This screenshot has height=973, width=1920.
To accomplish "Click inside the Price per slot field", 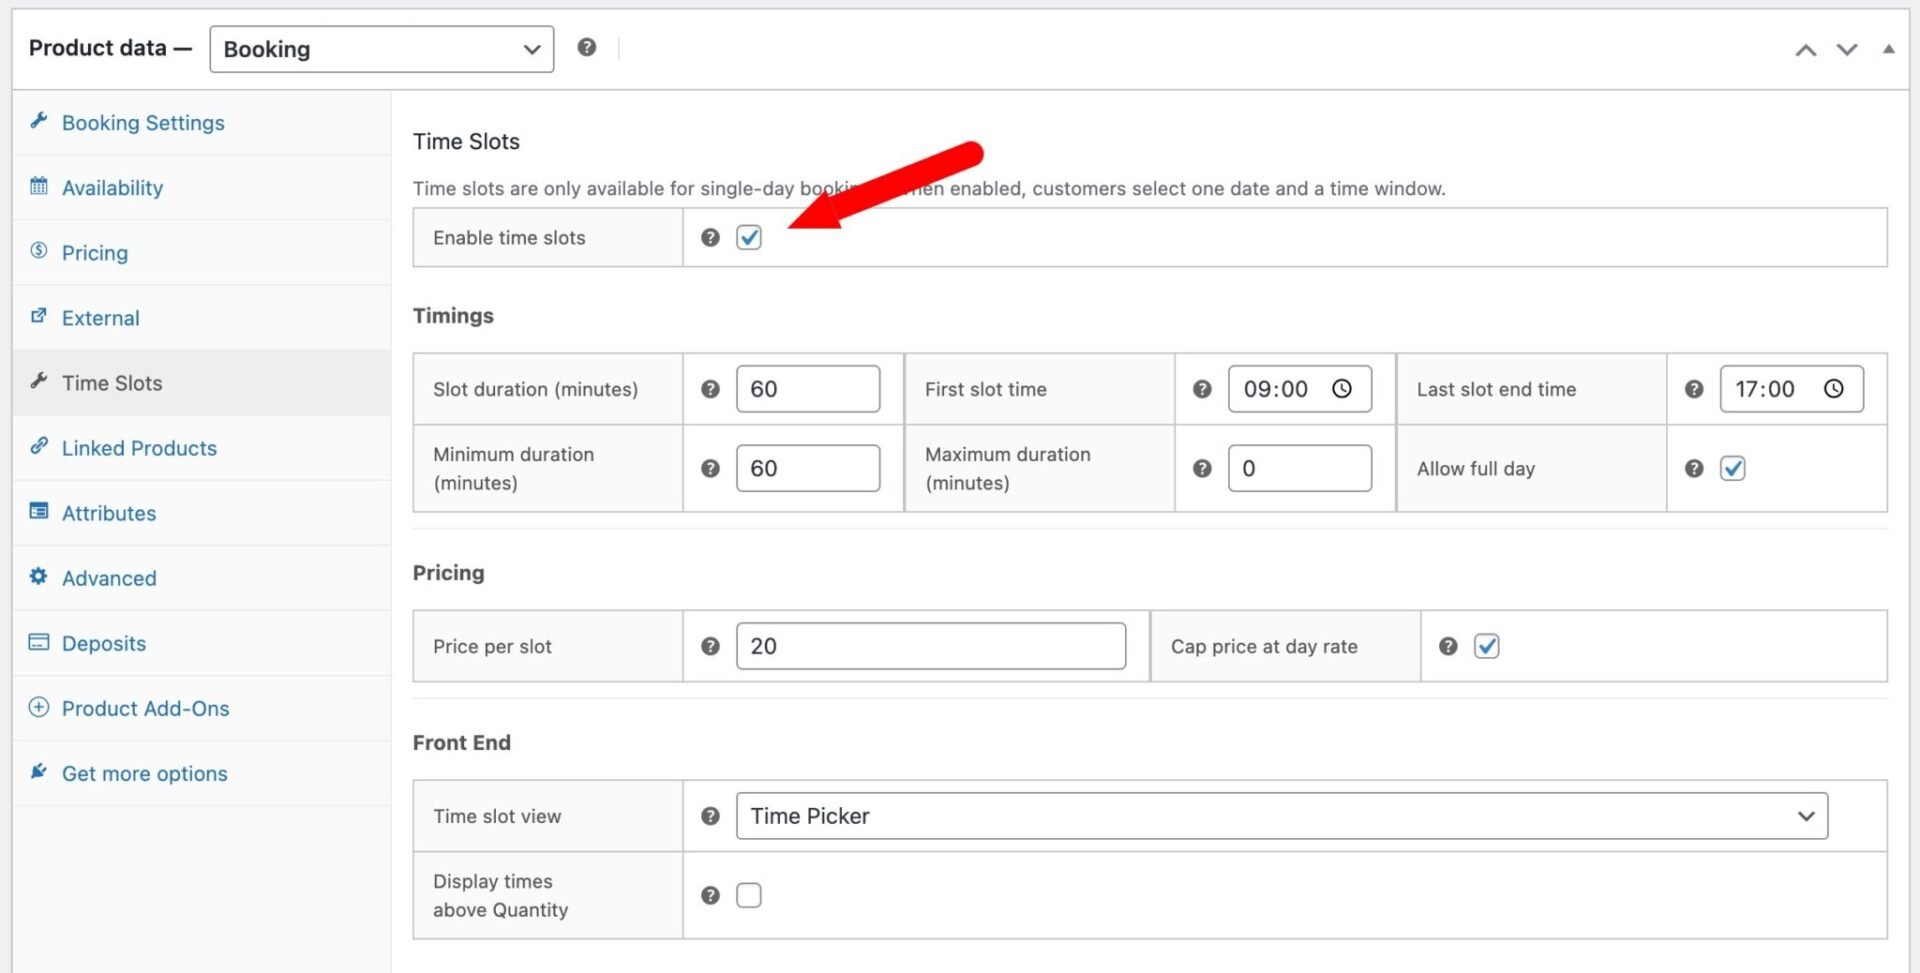I will (930, 646).
